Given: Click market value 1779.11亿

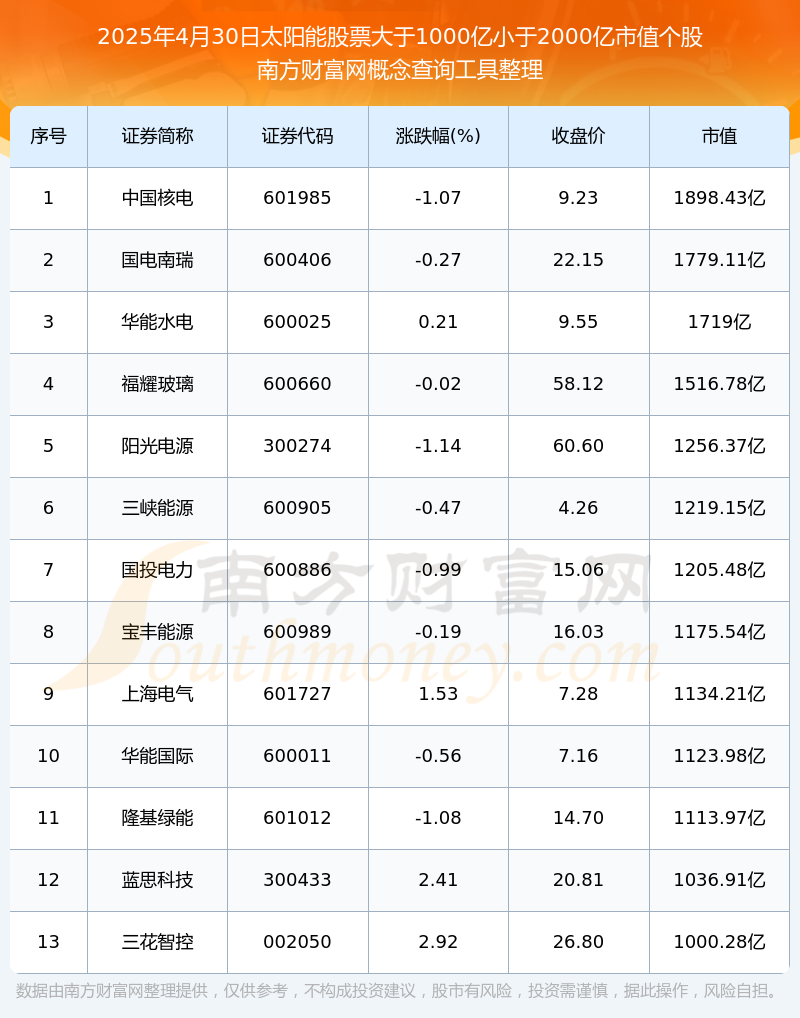Looking at the screenshot, I should 719,260.
